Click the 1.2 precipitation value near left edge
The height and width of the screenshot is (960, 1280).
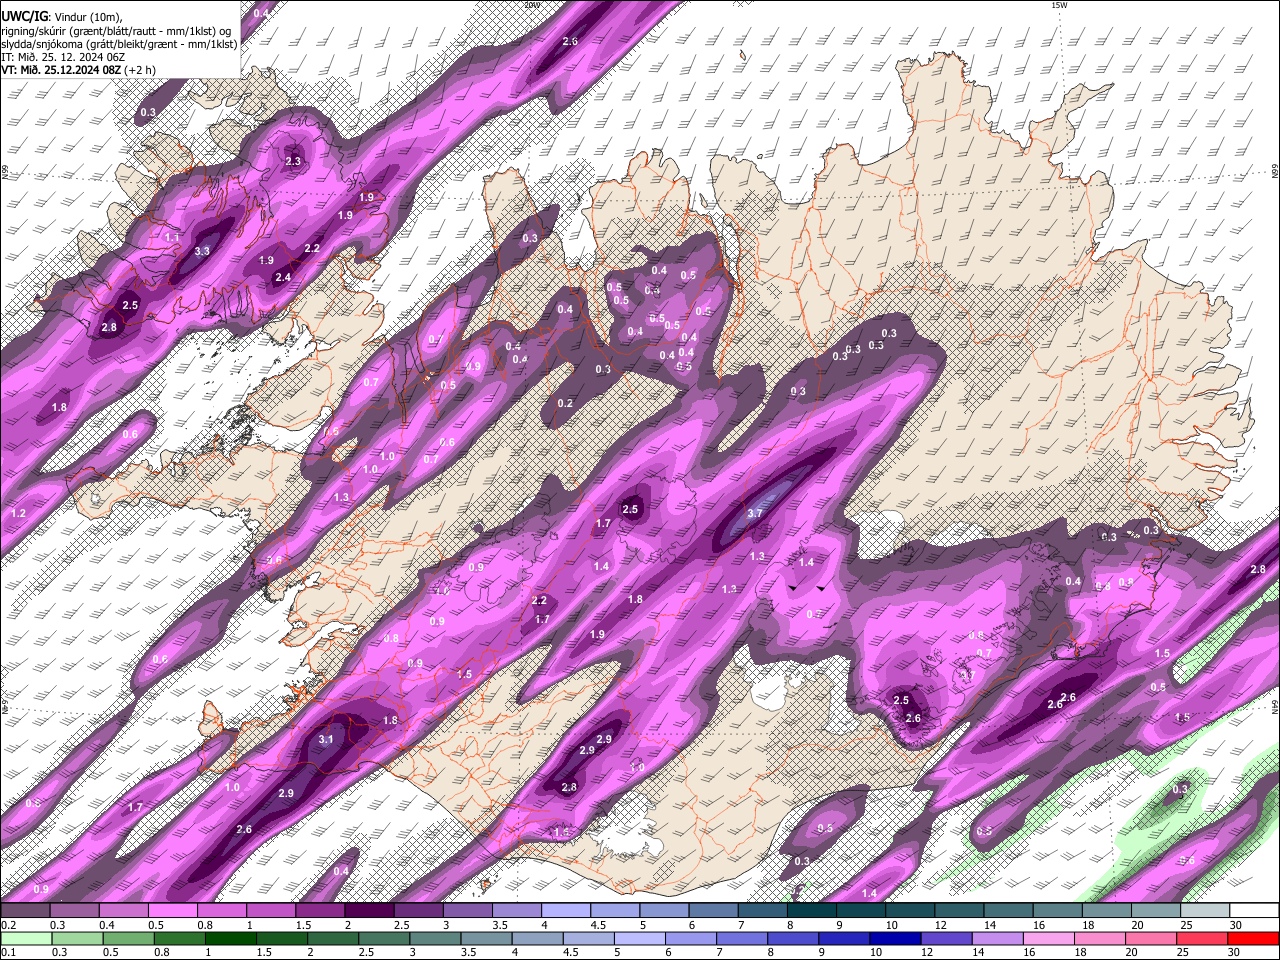pos(18,513)
